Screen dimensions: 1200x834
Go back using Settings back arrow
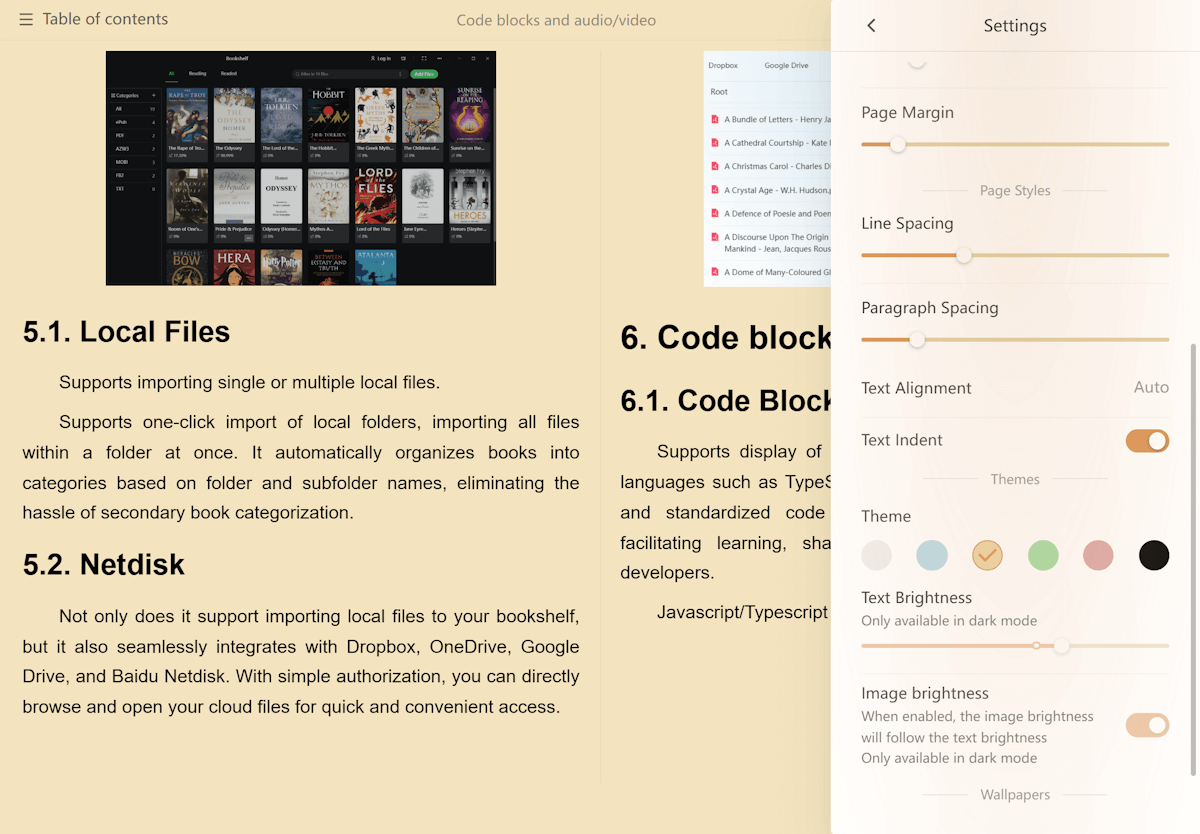click(871, 26)
